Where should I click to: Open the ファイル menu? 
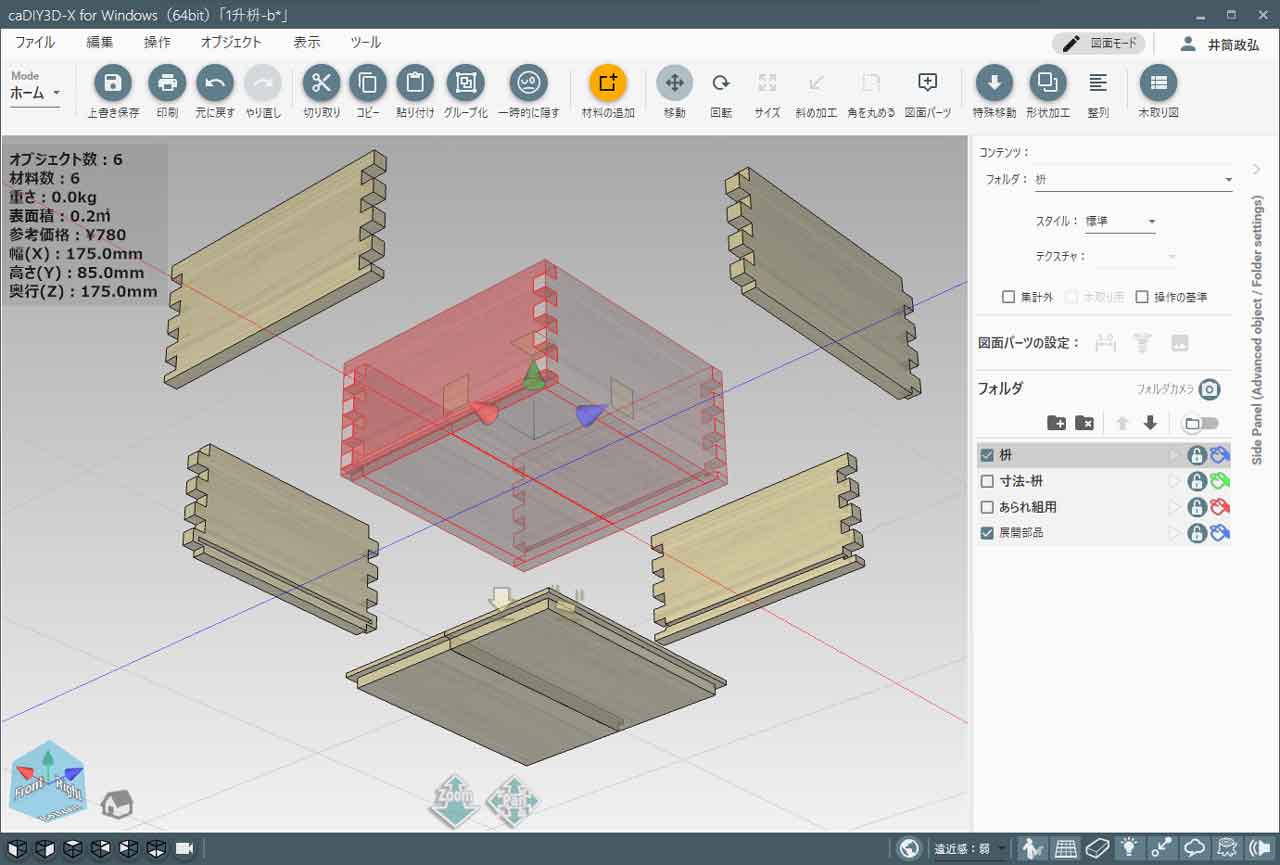point(35,42)
